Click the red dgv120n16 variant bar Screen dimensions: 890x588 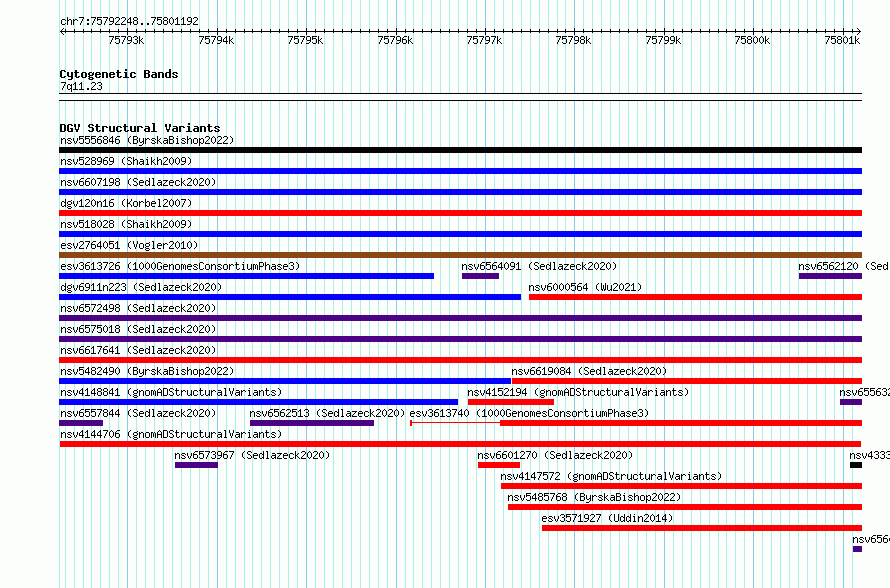coord(460,213)
